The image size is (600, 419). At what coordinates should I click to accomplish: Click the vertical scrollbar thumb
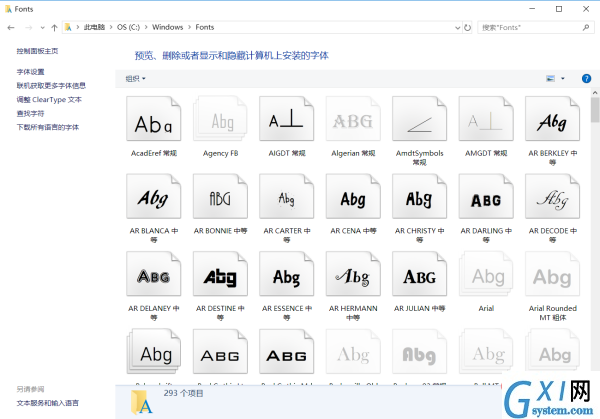595,110
